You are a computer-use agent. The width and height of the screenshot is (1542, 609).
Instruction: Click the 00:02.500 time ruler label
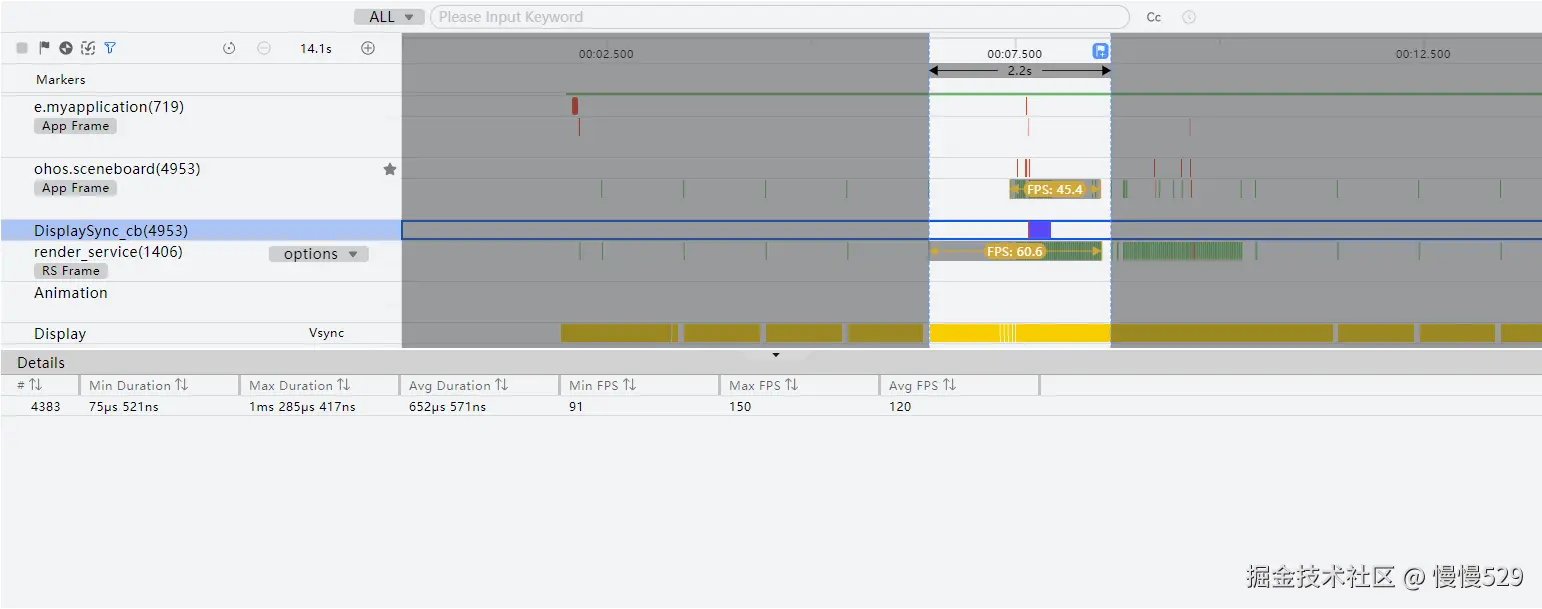click(x=606, y=54)
